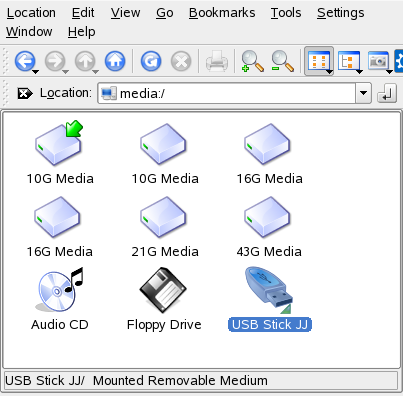Select the 16G Media drive in second row
This screenshot has height=396, width=403.
[x=57, y=217]
